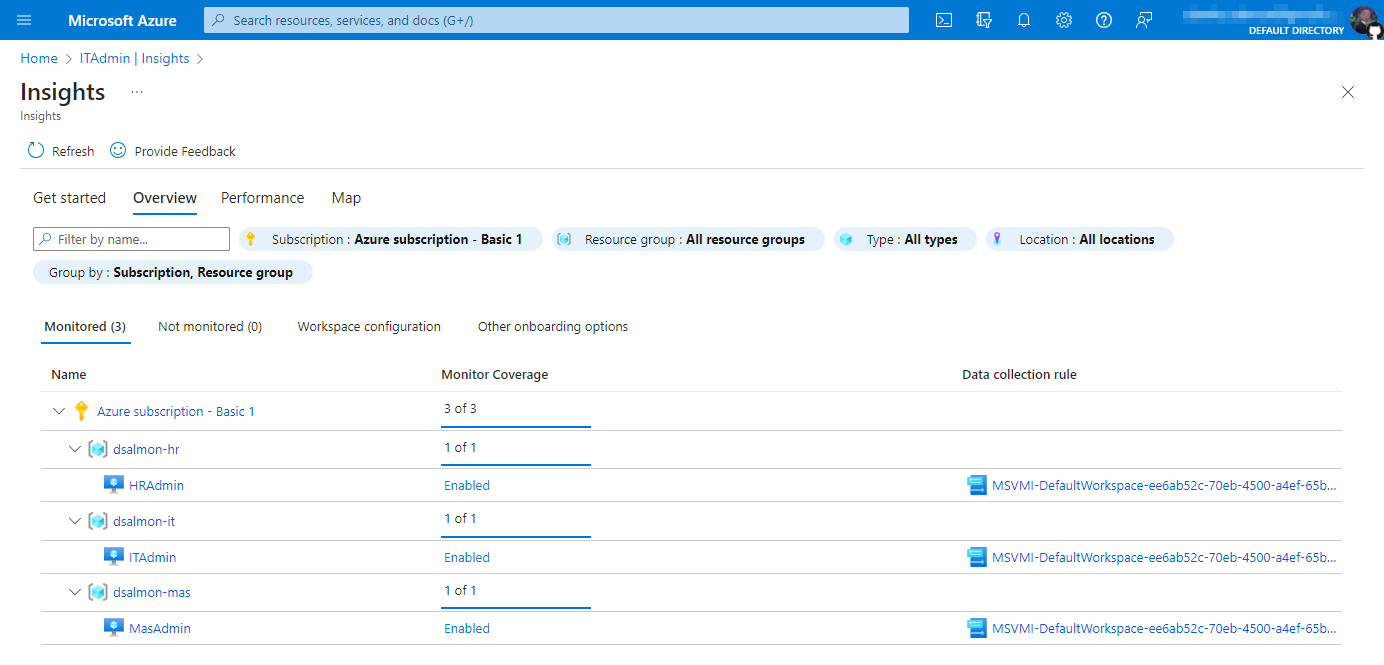Open the Azure subscription - Basic 1 link
This screenshot has width=1384, height=665.
176,411
